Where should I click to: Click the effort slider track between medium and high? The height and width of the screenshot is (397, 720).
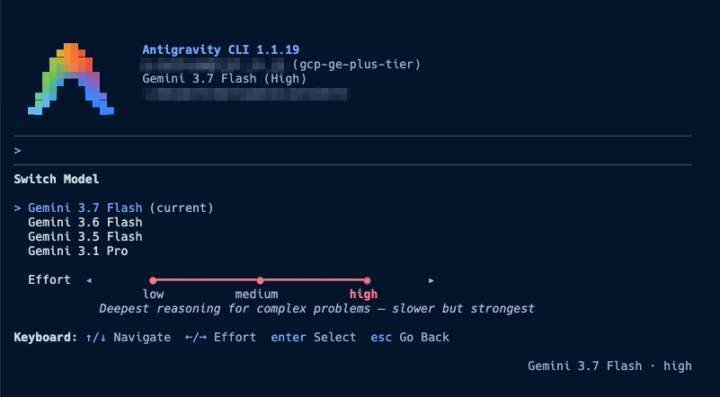click(x=313, y=280)
